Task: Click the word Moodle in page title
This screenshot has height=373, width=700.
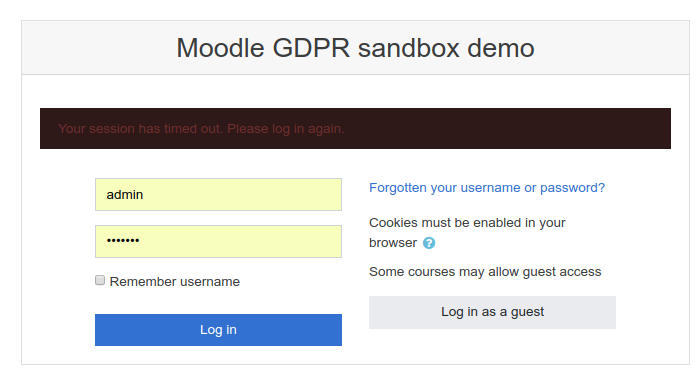Action: tap(221, 48)
